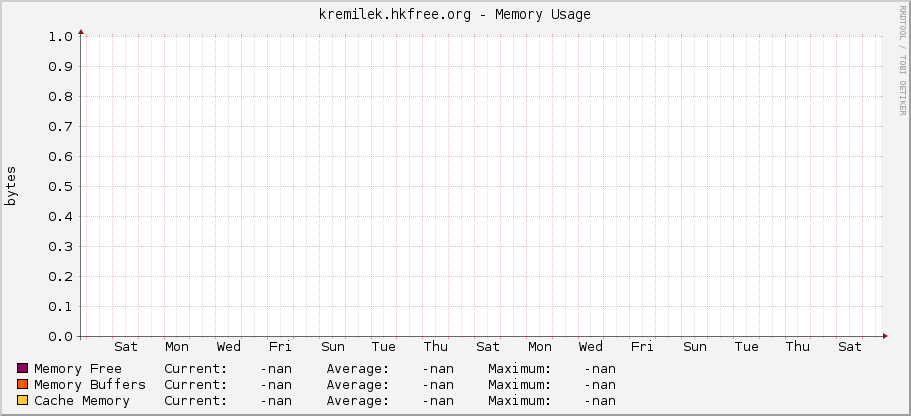Click the 'Memory Buffers' legend label

click(x=90, y=385)
